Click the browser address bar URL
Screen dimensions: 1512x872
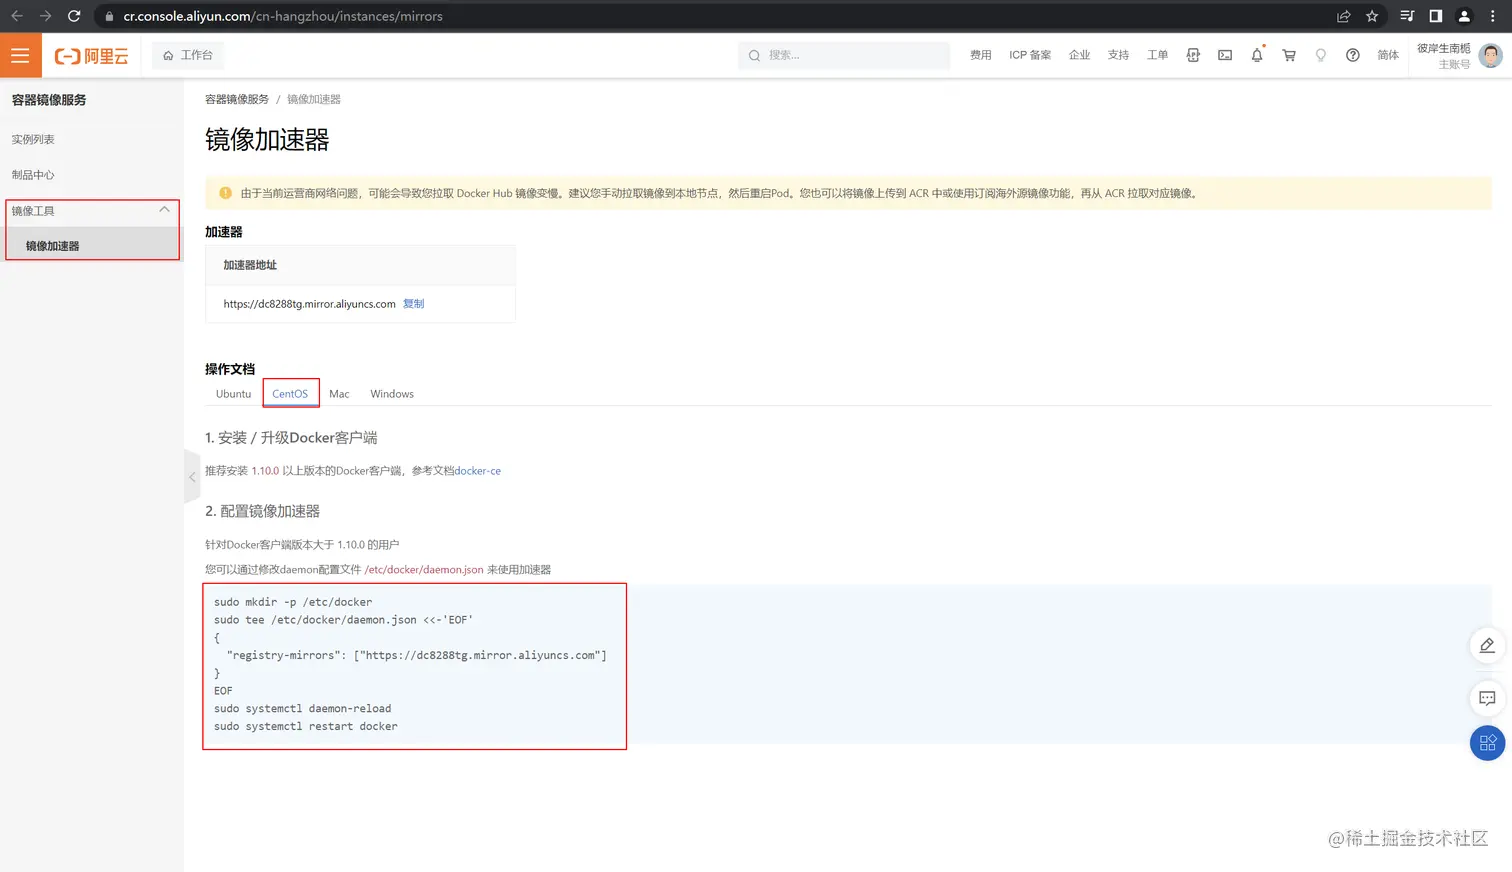tap(283, 16)
